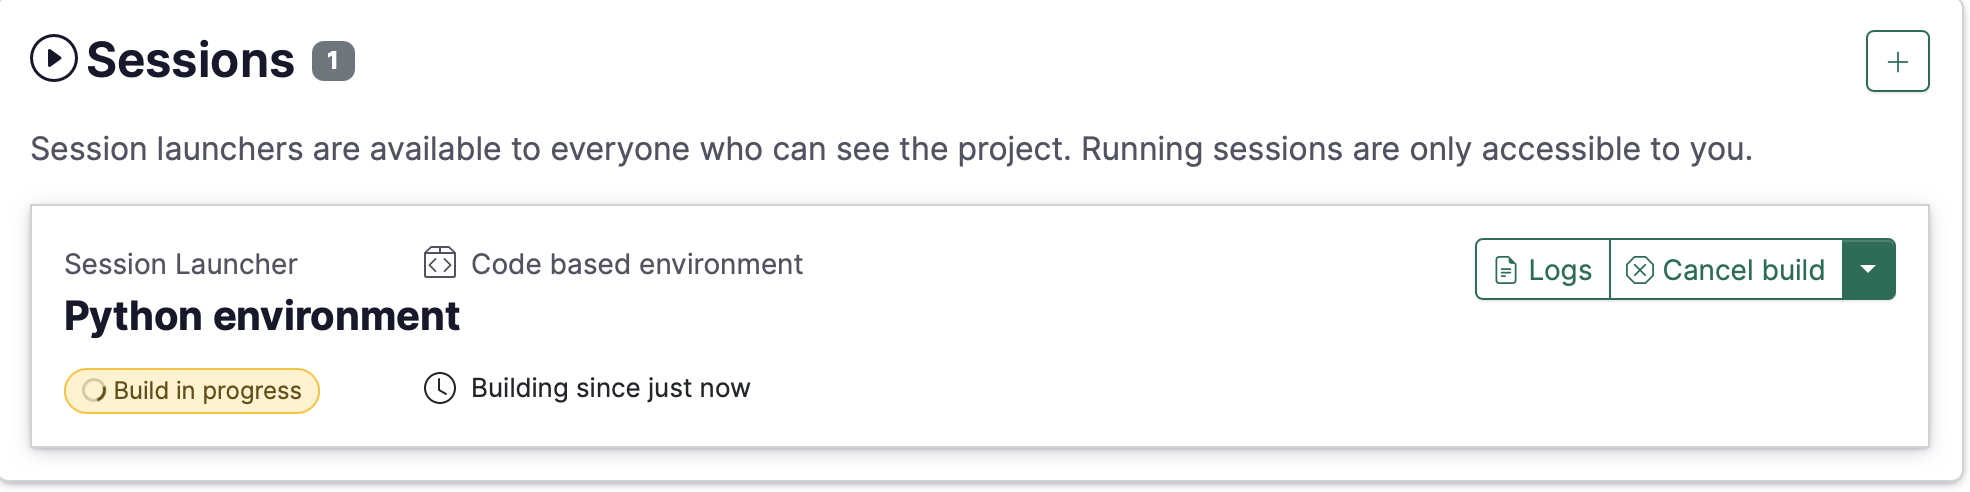Viewport: 1970px width, 492px height.
Task: Cancel the build in progress
Action: pos(1726,269)
